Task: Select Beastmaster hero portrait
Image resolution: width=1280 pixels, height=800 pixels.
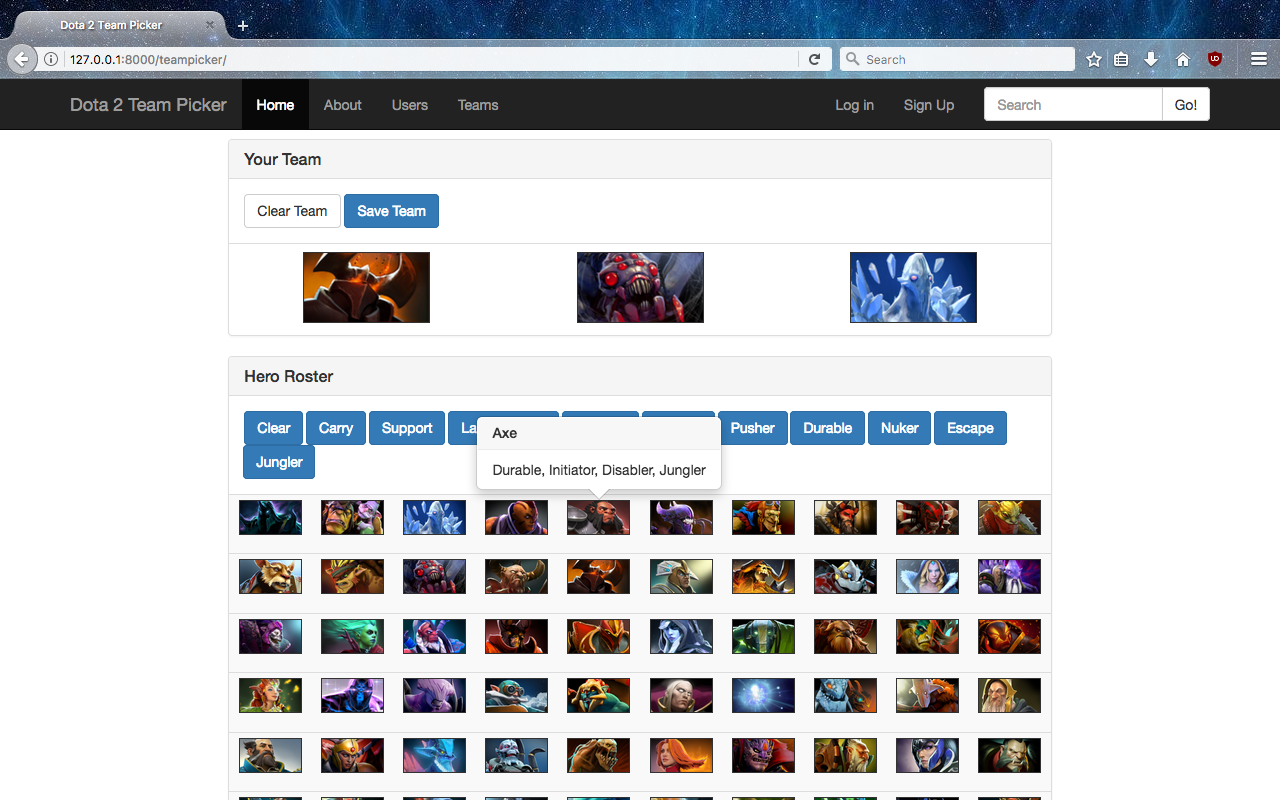Action: (845, 517)
